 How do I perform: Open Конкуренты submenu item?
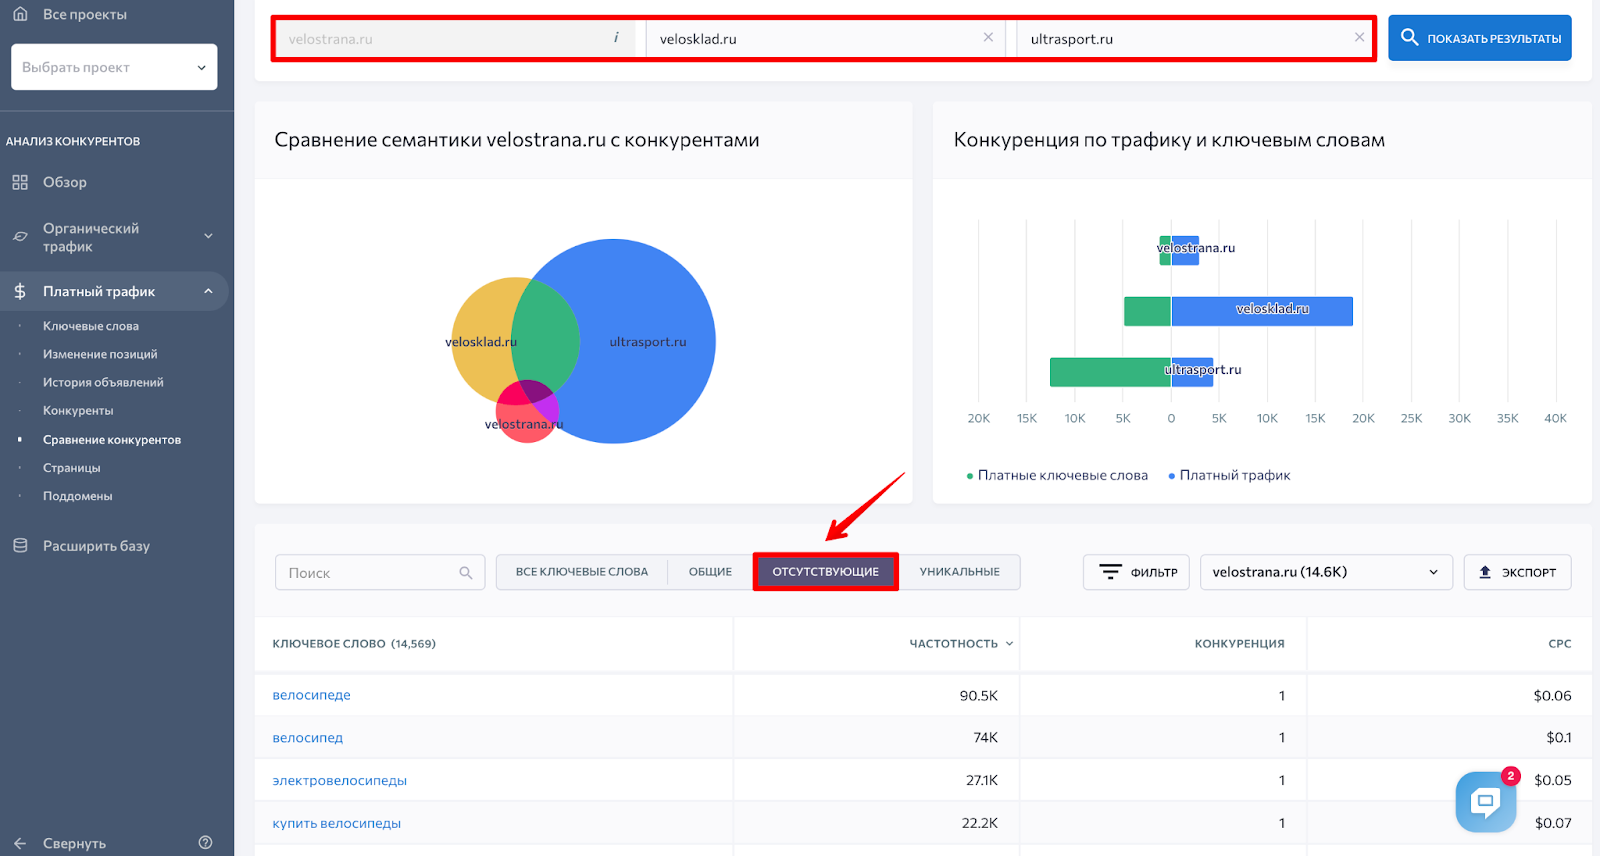click(78, 410)
